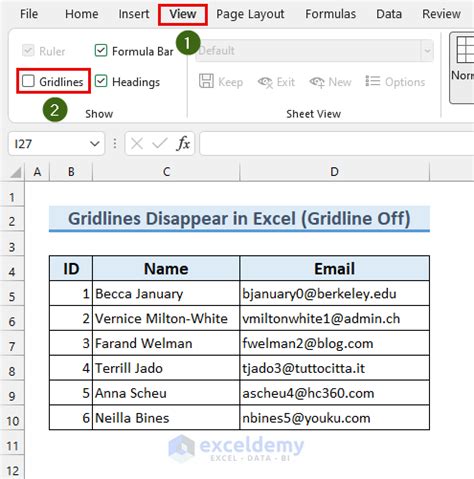
Task: Click email vmiltonwhite1@admin.ch cell
Action: [x=335, y=319]
